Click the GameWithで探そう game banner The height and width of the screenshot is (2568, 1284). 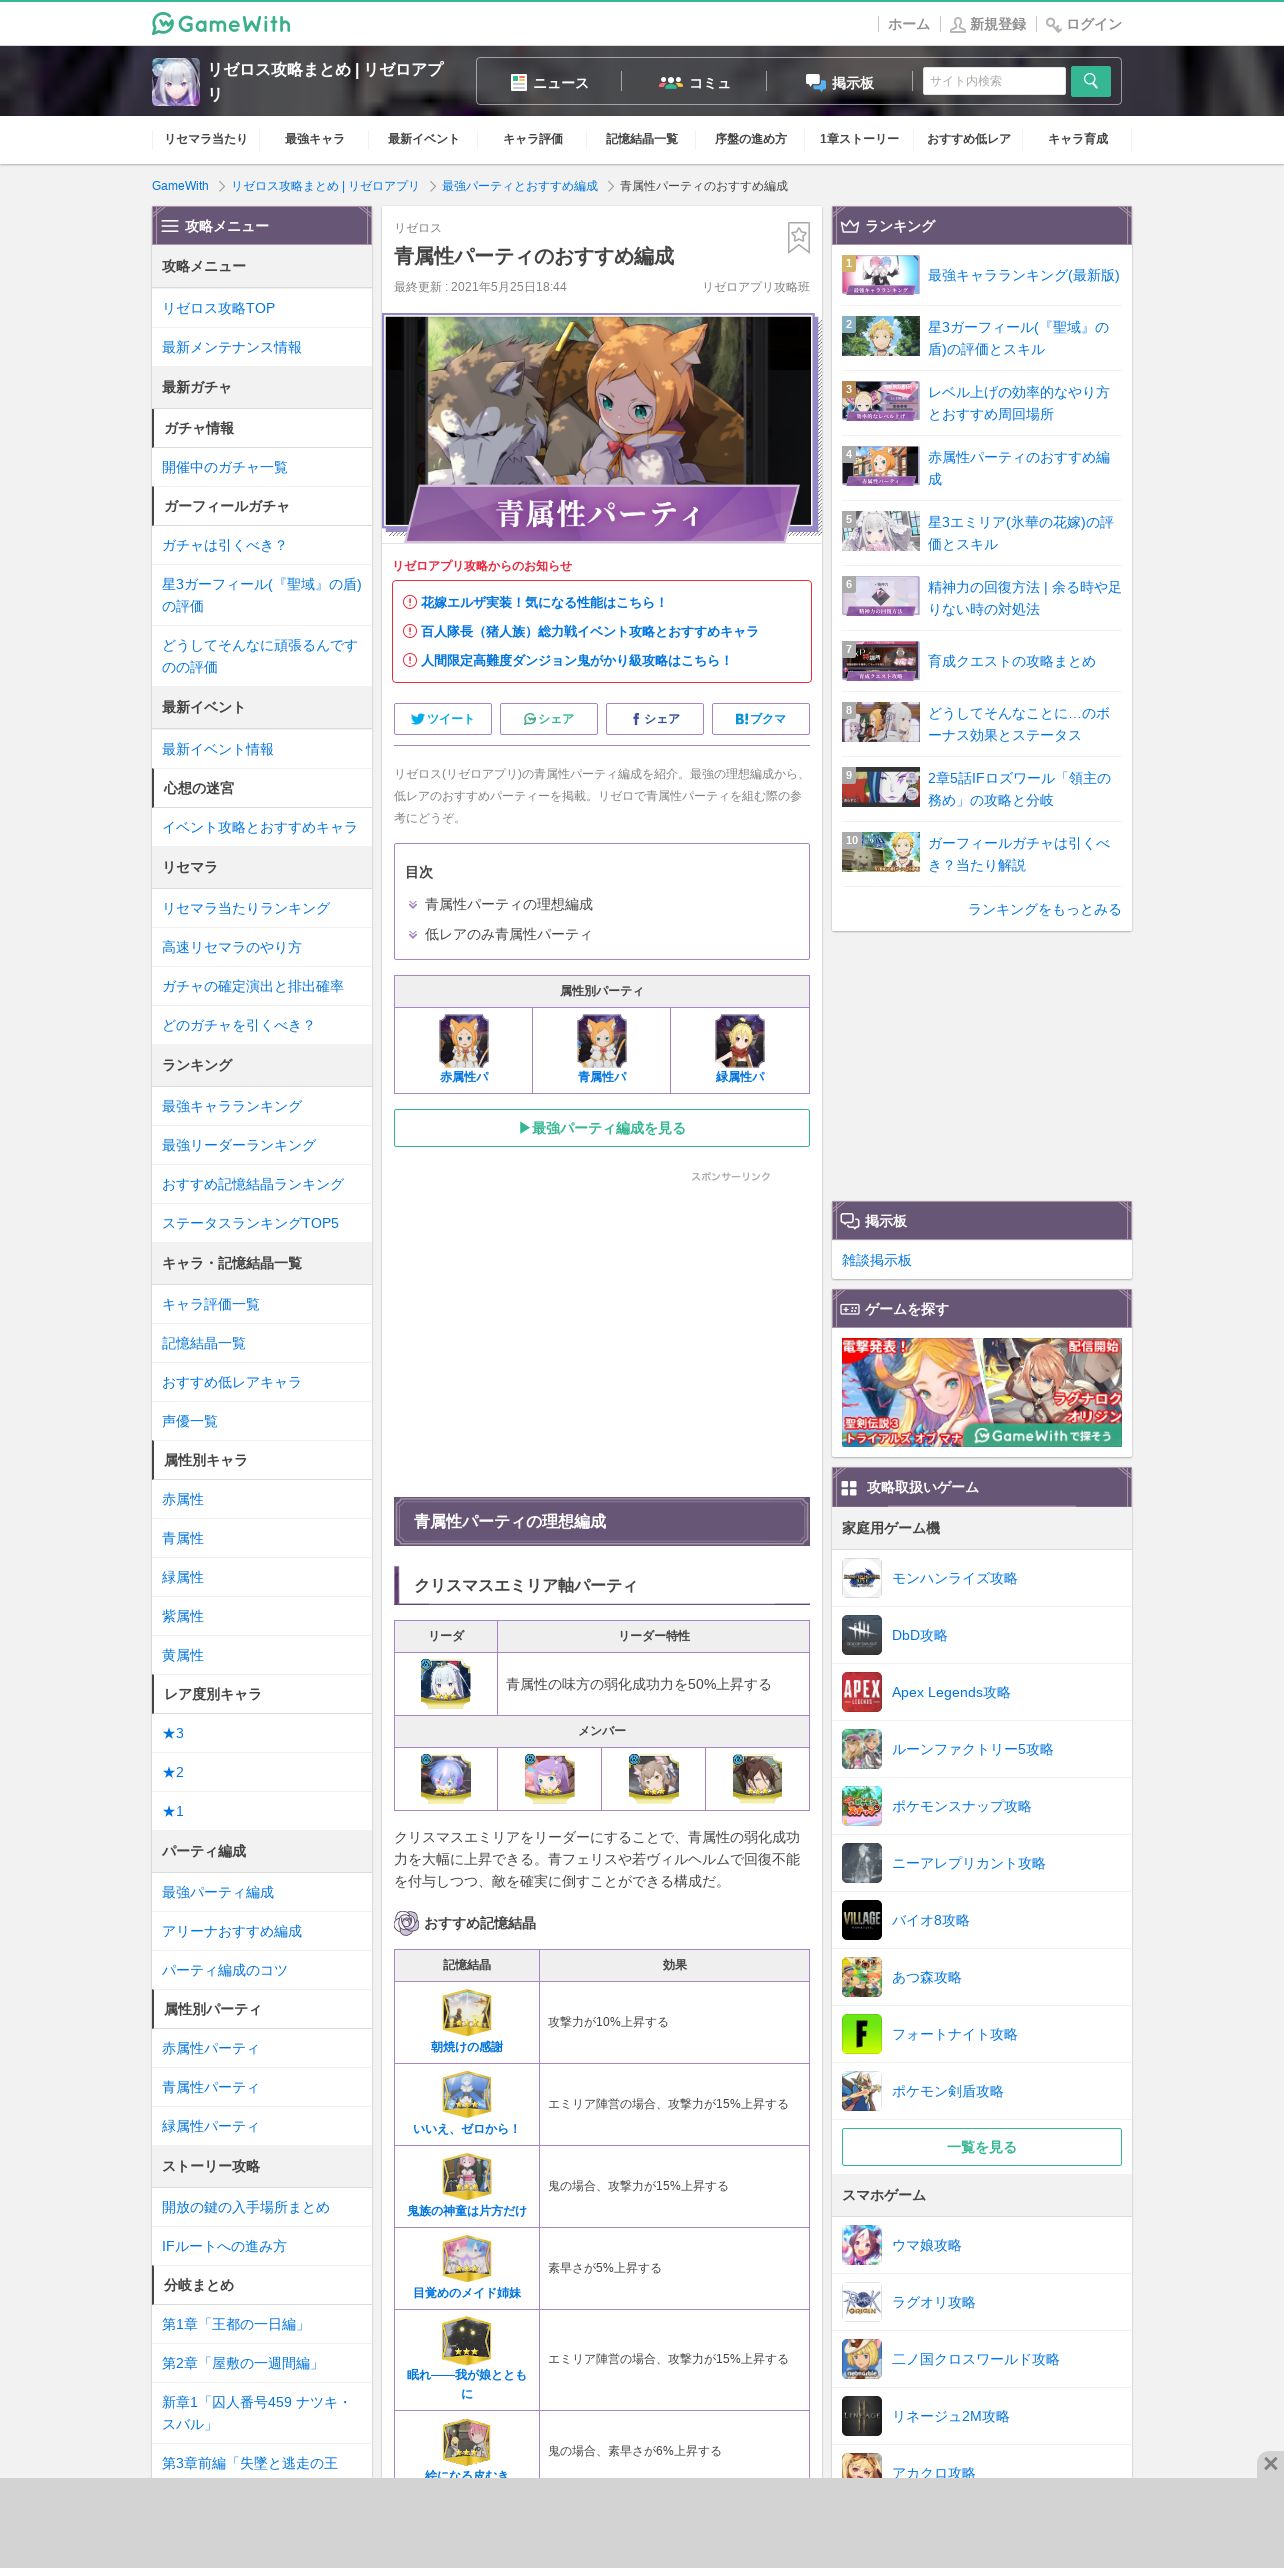pyautogui.click(x=982, y=1392)
